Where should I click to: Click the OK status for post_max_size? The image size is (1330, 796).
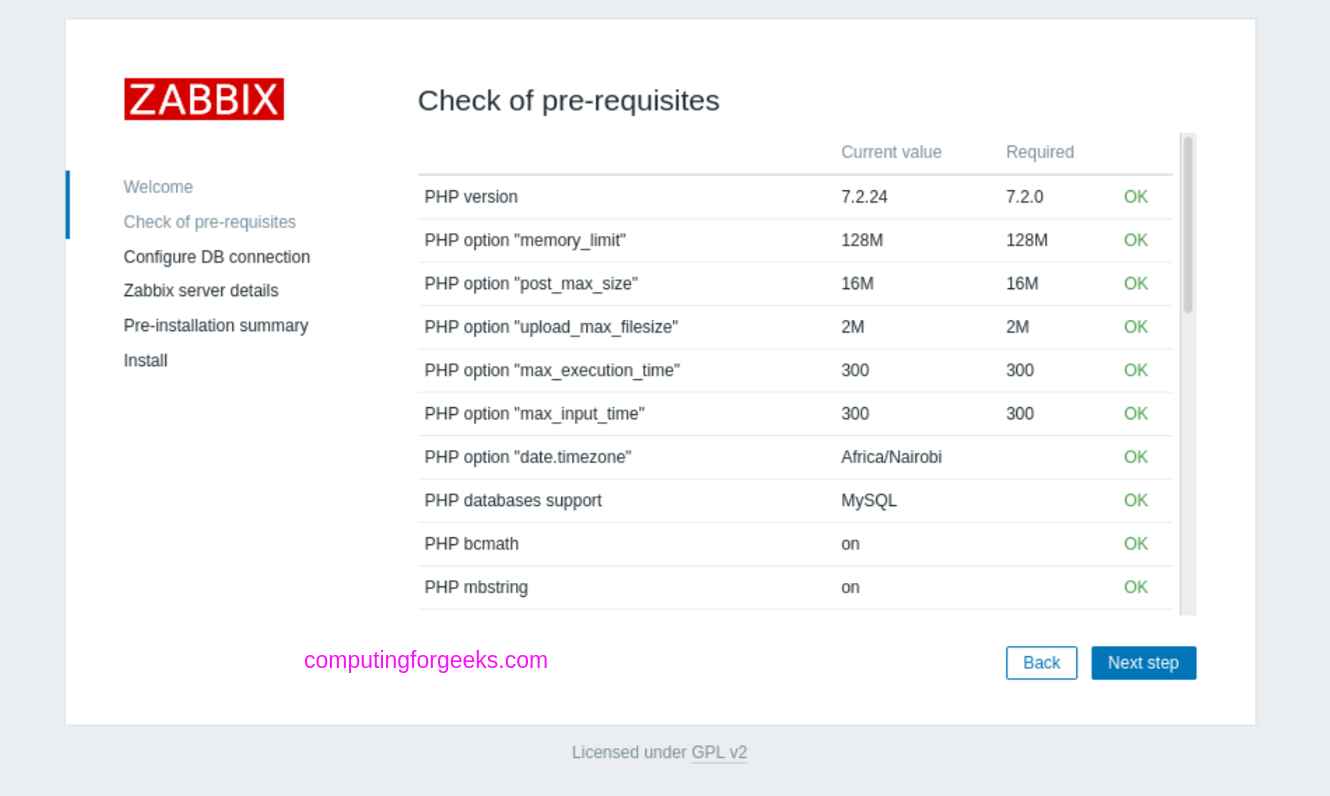(x=1135, y=284)
